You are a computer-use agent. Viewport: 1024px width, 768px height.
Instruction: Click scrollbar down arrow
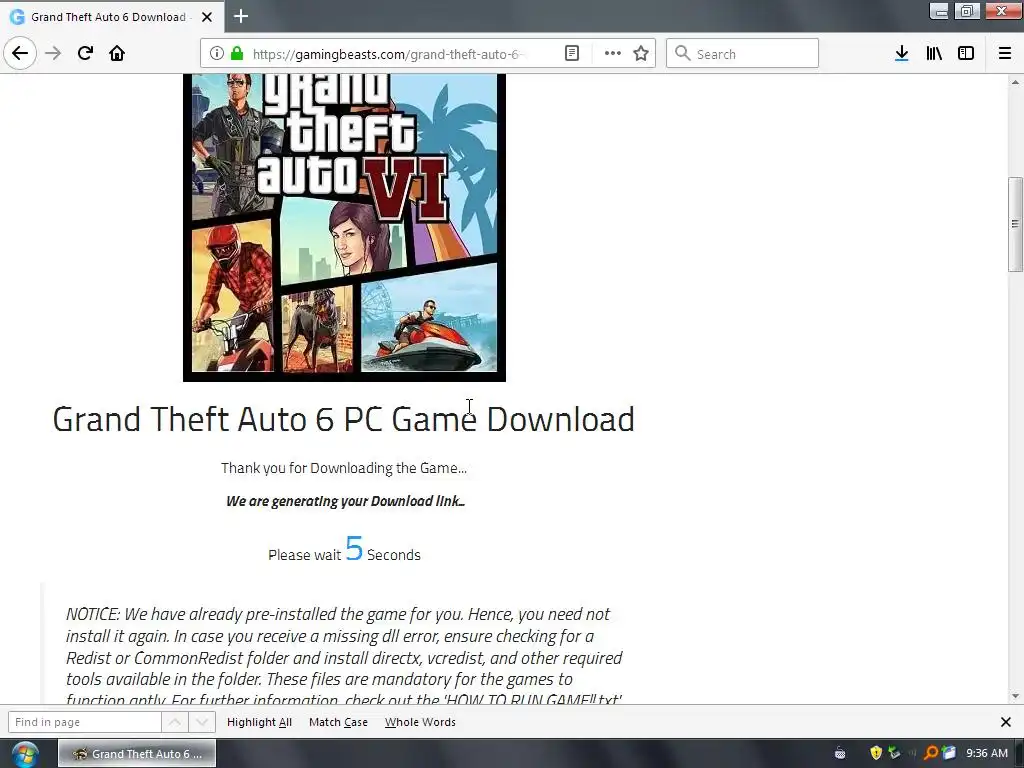(1015, 696)
